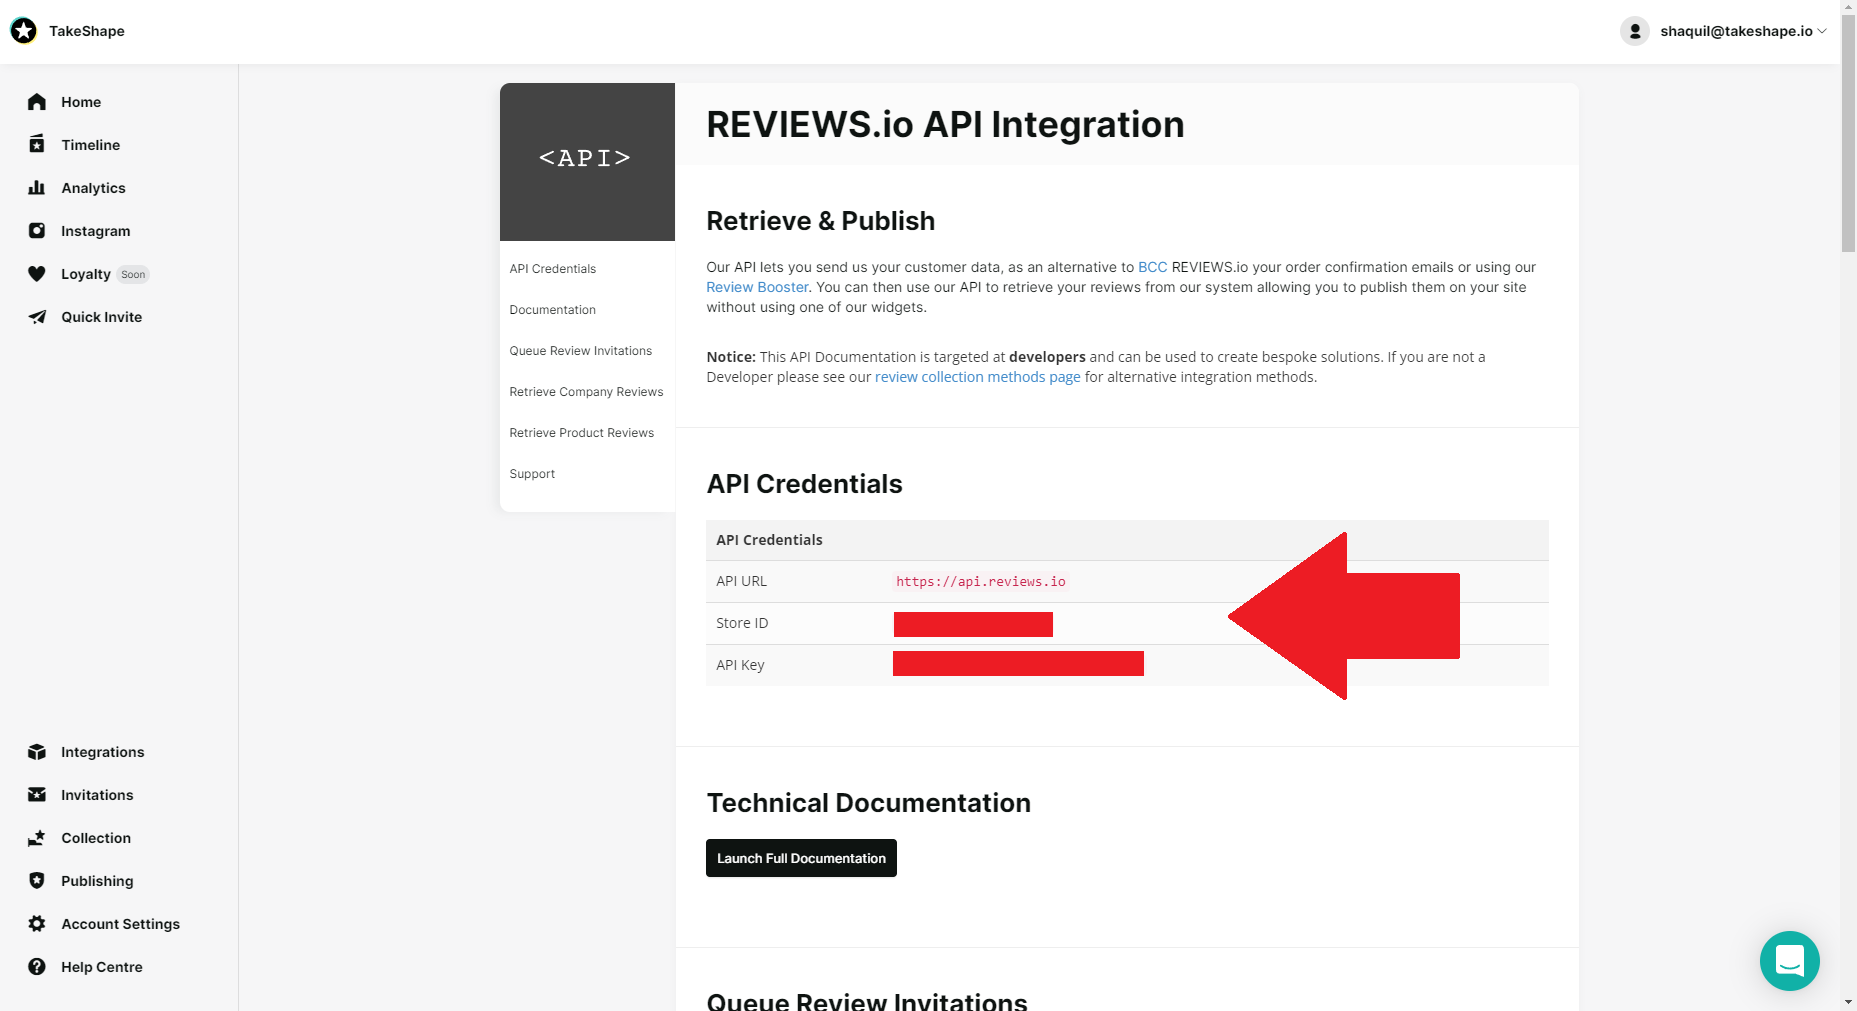Viewport: 1857px width, 1011px height.
Task: Go to Home in the sidebar
Action: pos(81,102)
